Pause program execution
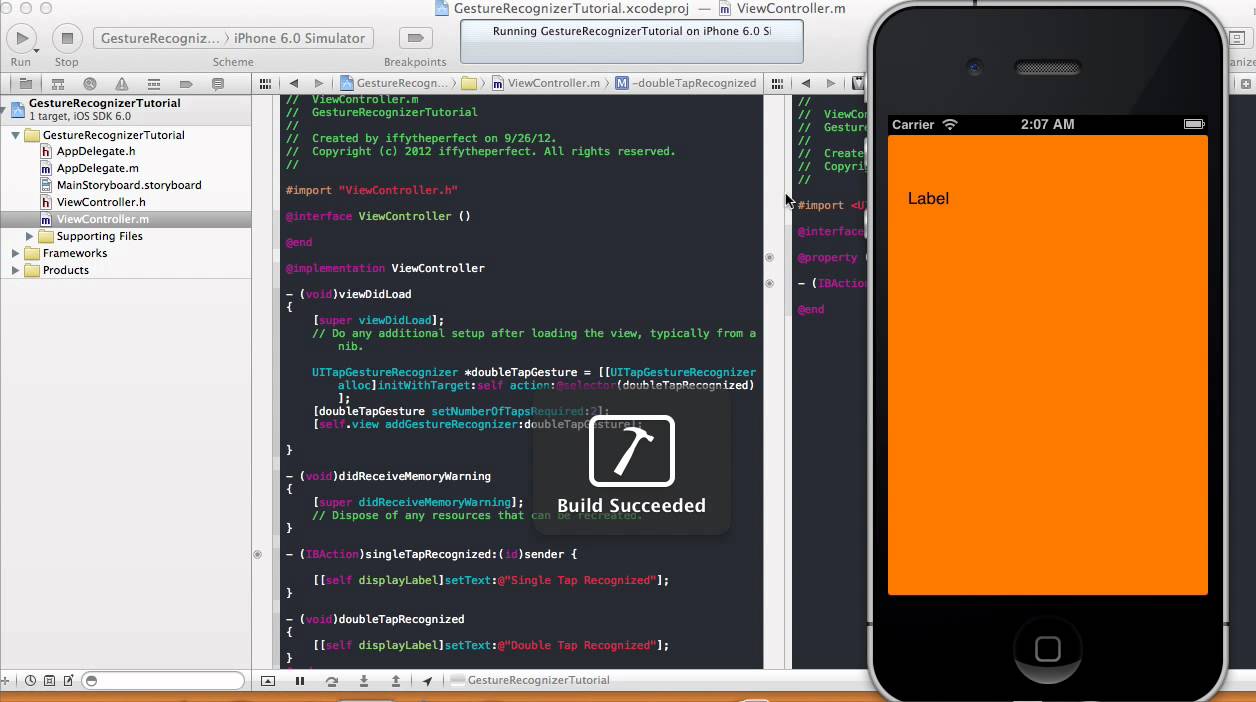The width and height of the screenshot is (1256, 702). click(300, 681)
